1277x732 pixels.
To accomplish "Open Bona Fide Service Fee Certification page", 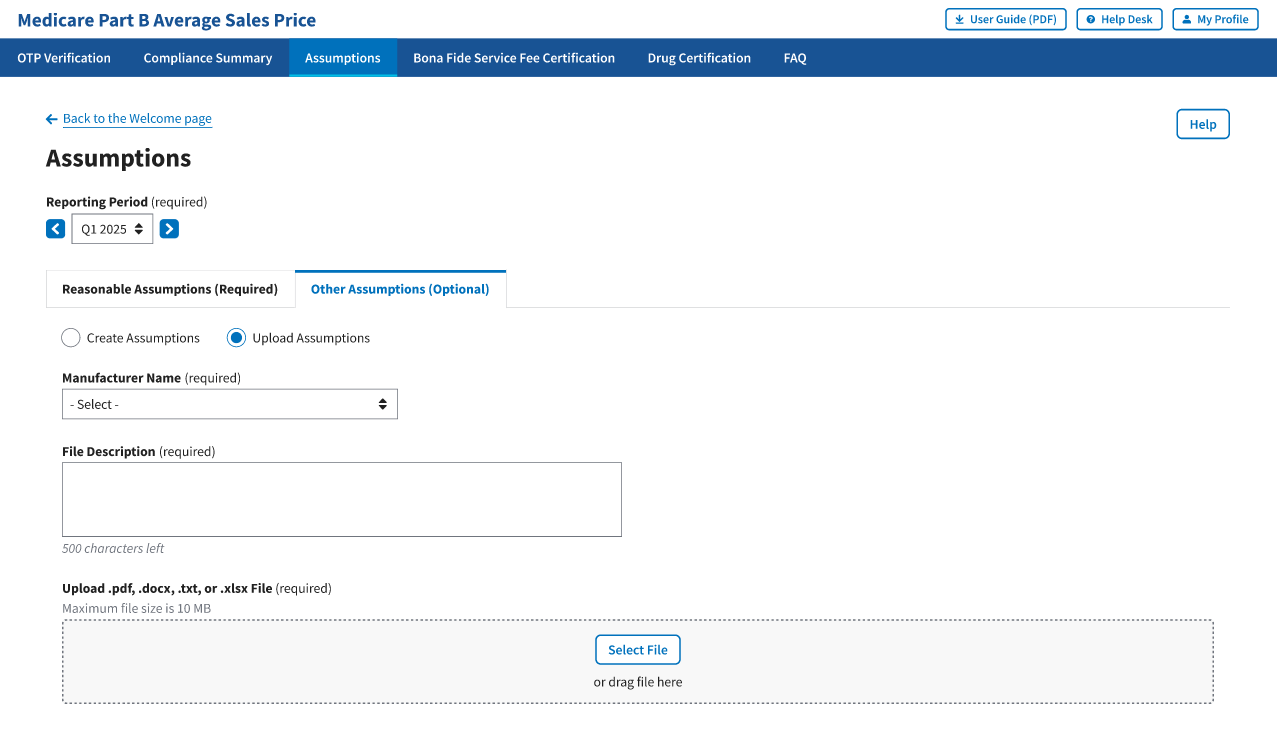I will click(514, 58).
